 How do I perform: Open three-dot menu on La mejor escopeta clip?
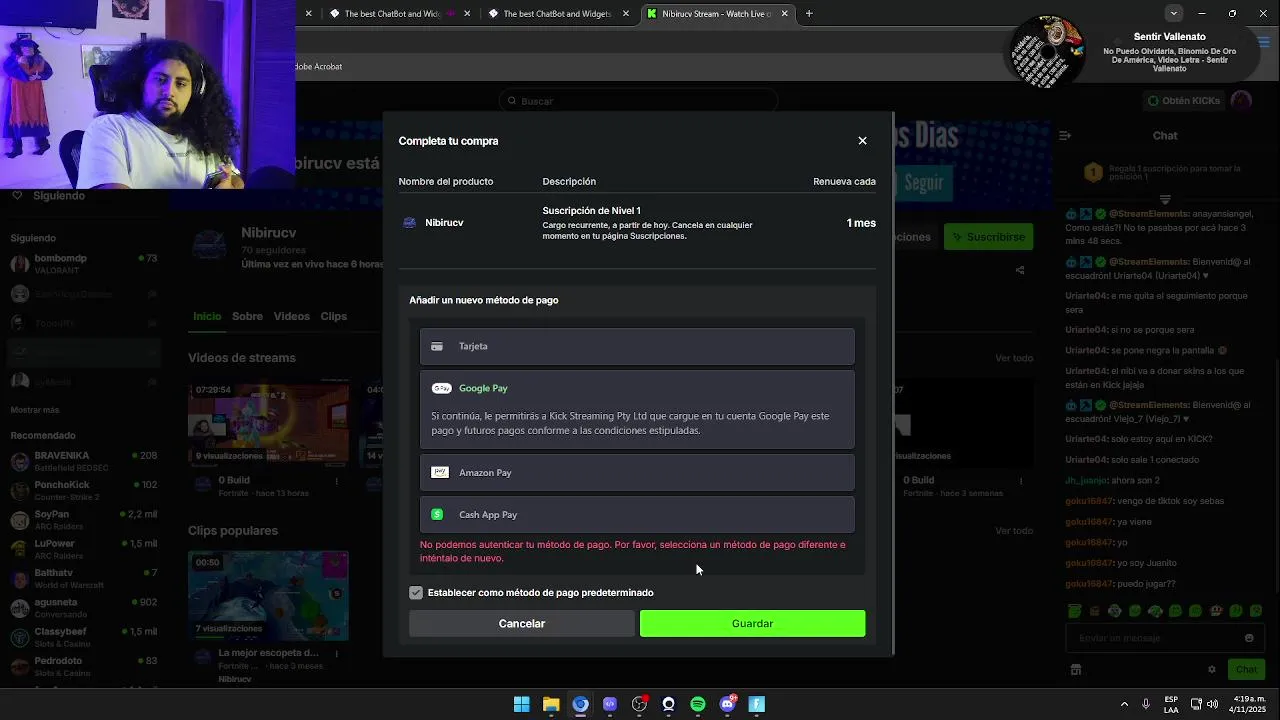(337, 654)
